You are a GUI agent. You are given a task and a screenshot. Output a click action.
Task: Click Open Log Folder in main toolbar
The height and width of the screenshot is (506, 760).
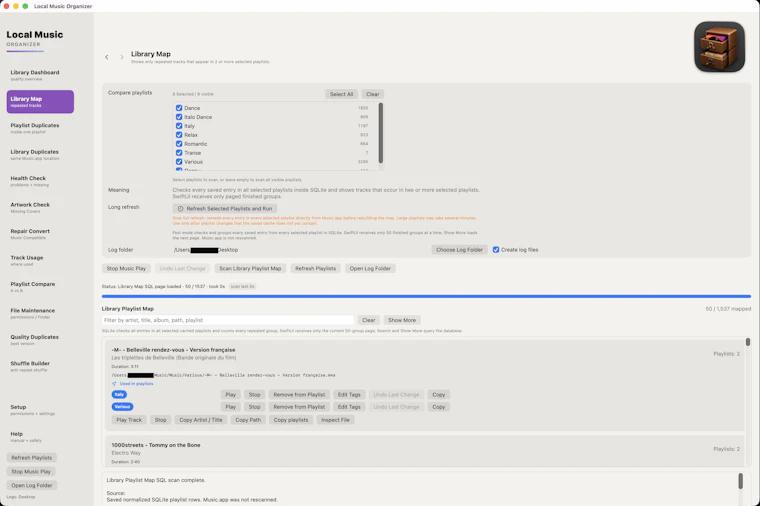[x=370, y=269]
